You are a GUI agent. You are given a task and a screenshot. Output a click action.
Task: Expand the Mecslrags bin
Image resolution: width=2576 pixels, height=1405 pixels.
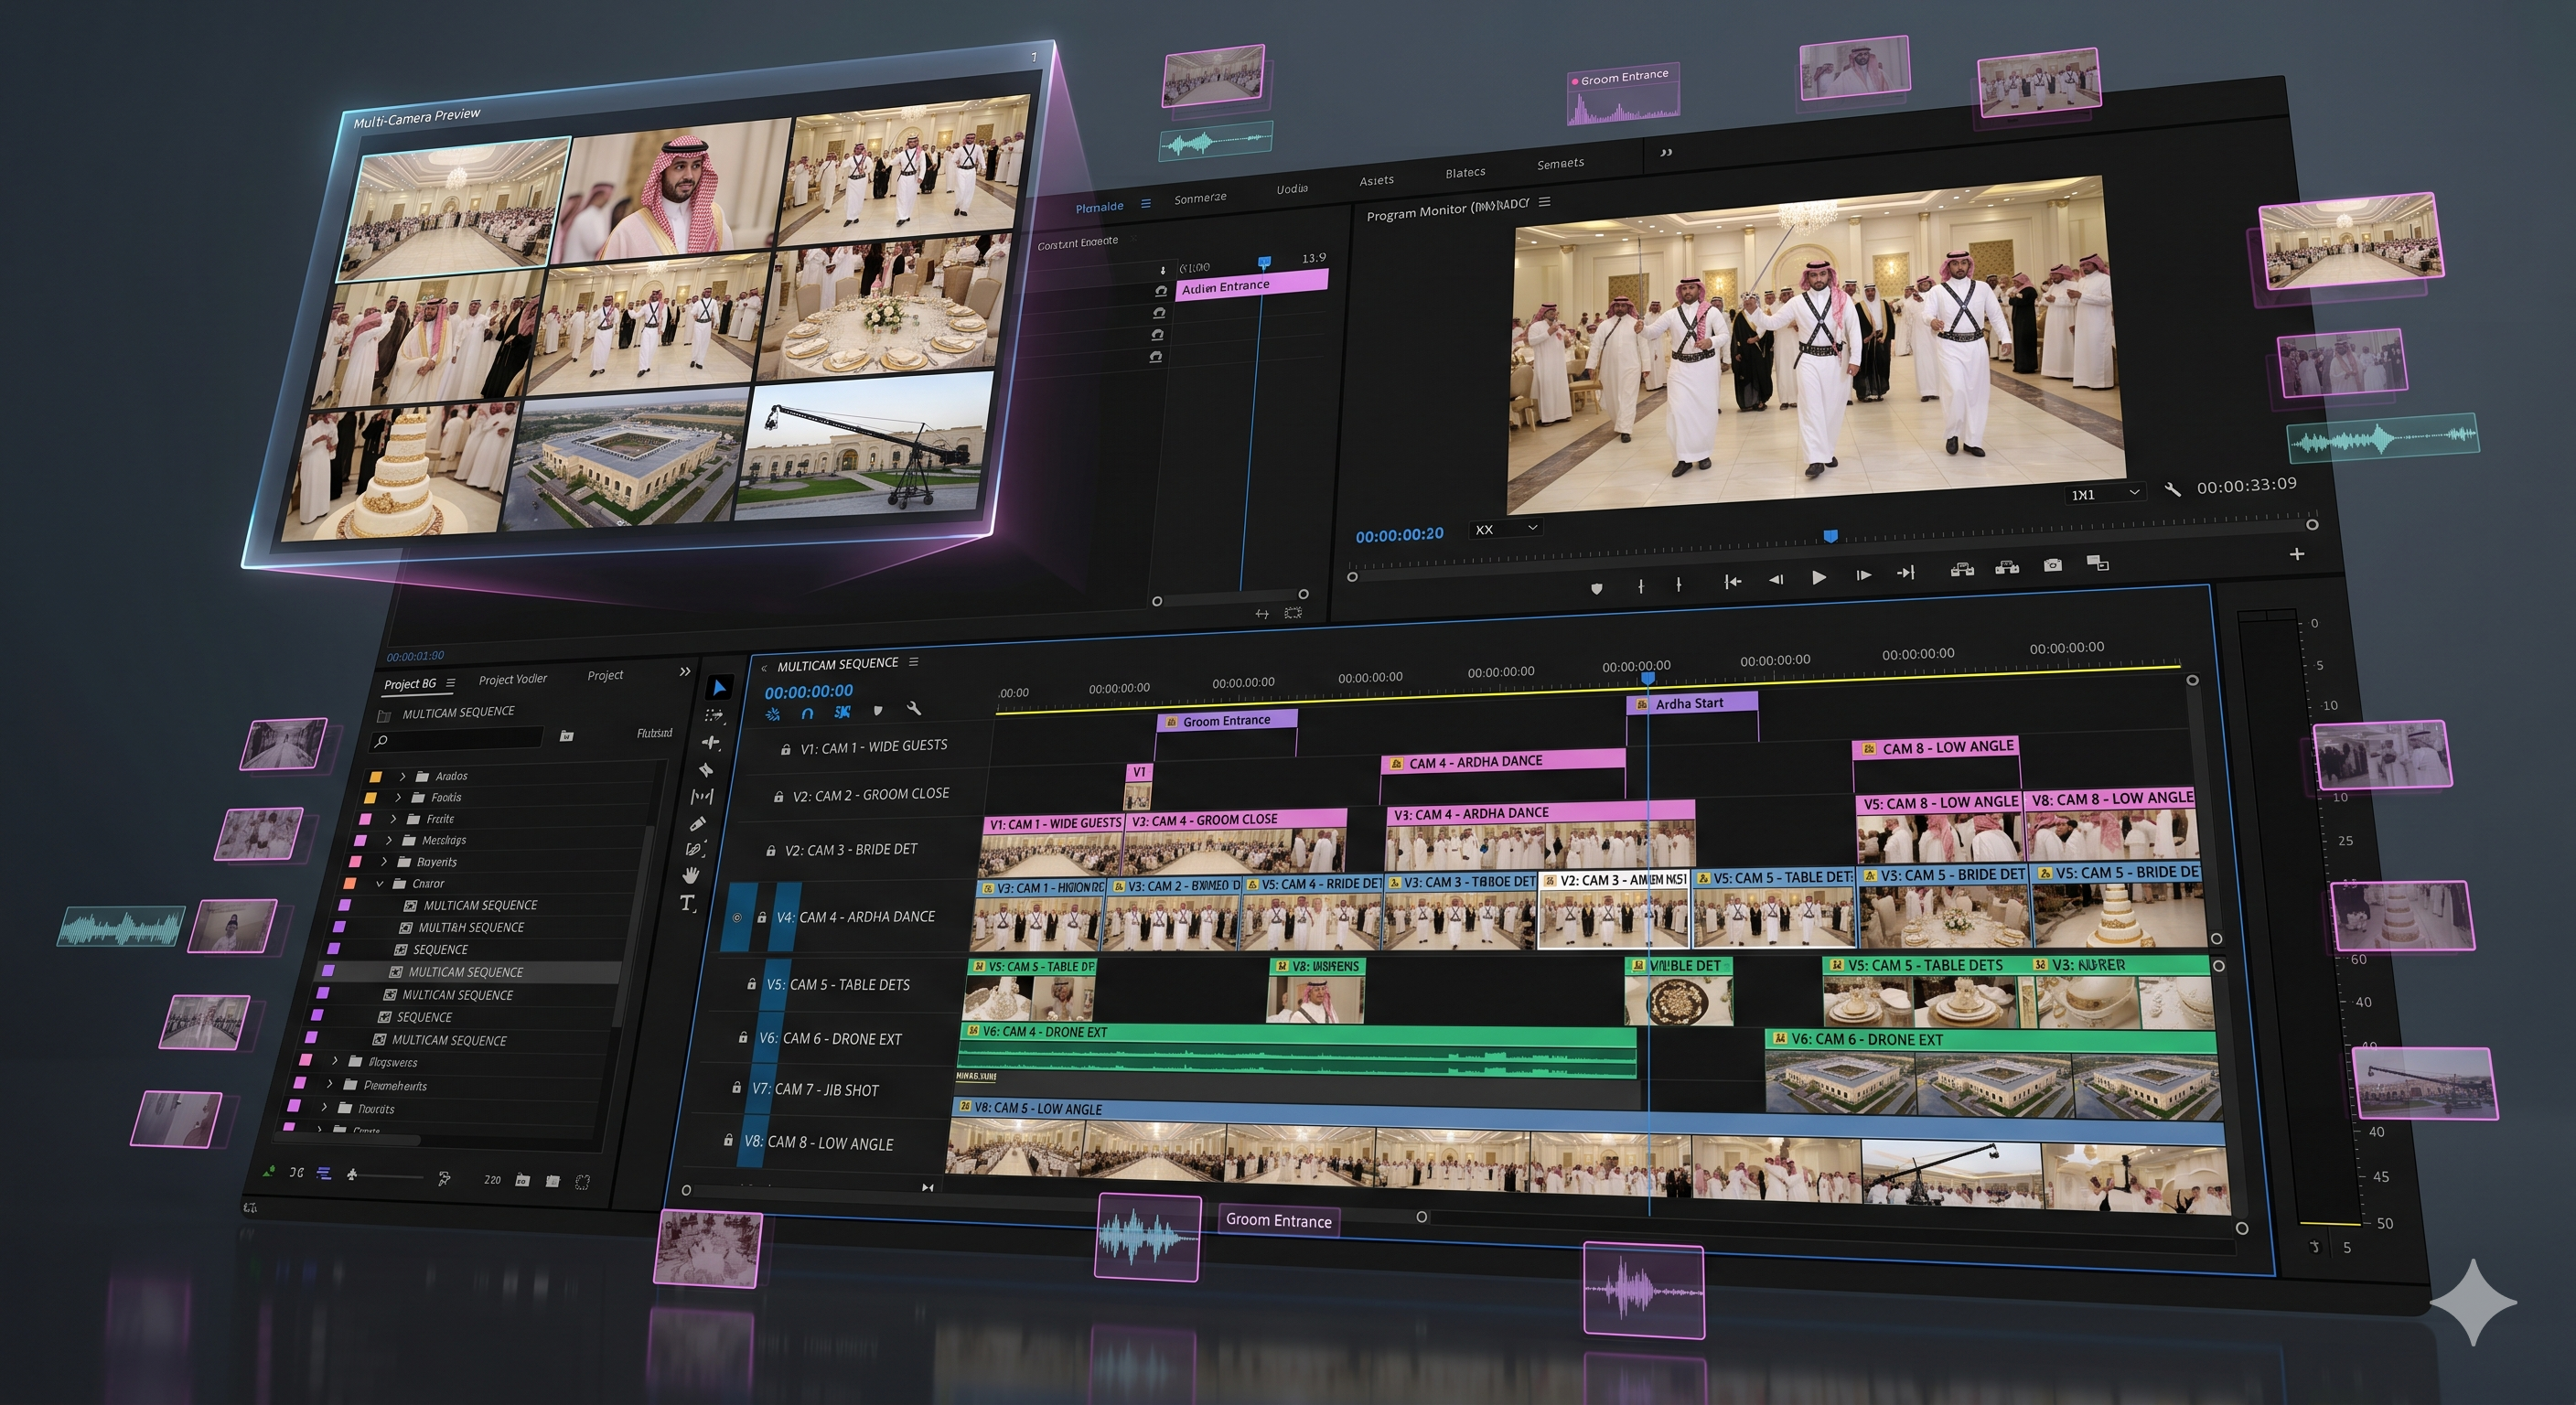point(388,840)
